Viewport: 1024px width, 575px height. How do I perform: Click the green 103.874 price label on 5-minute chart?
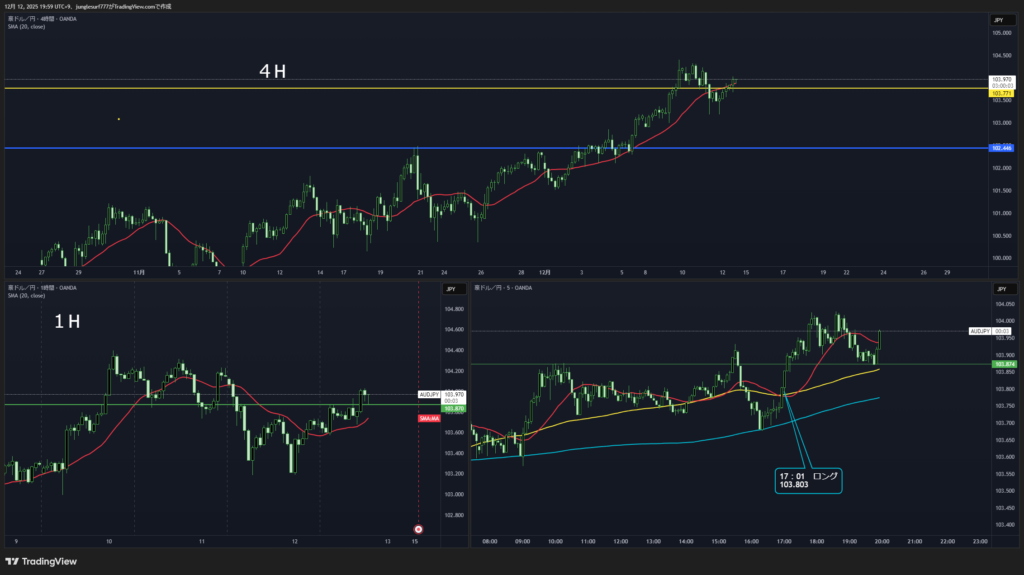pos(1004,364)
